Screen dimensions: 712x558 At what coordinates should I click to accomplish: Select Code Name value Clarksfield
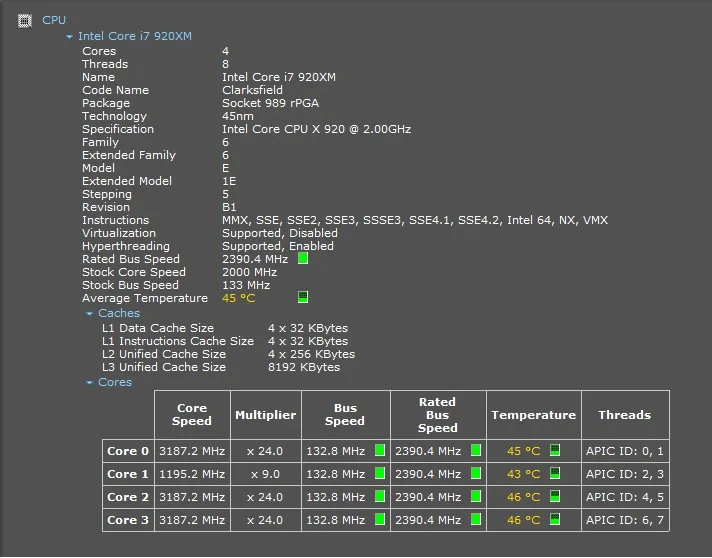coord(252,90)
